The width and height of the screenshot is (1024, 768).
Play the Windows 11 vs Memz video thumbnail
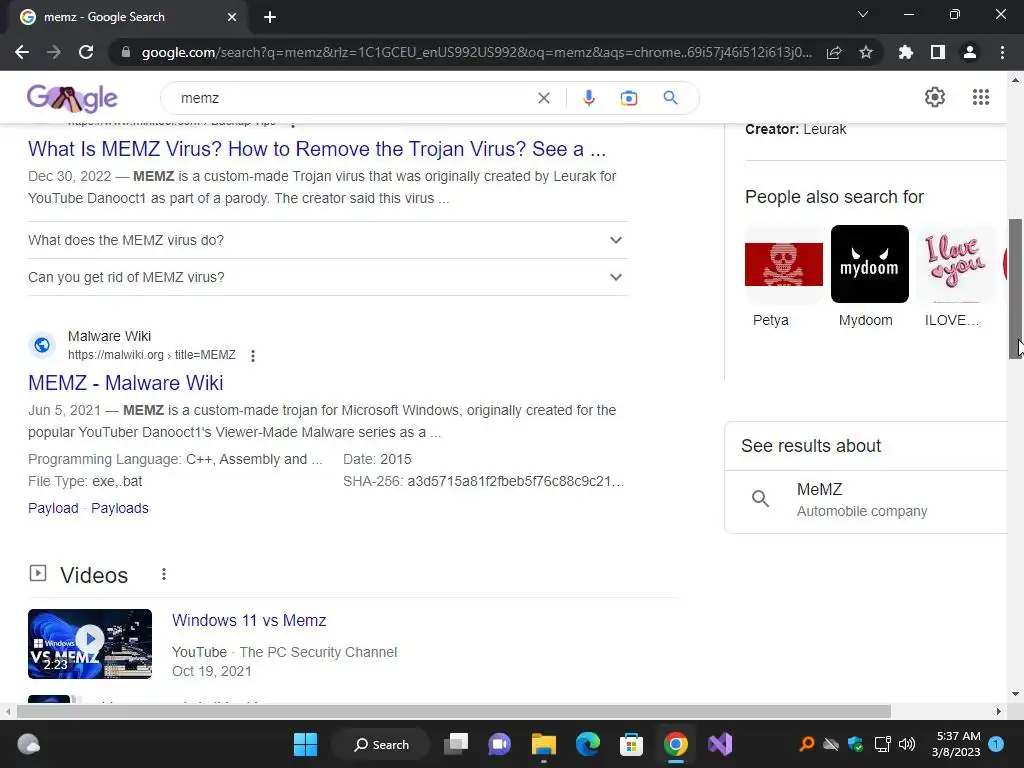(x=90, y=643)
